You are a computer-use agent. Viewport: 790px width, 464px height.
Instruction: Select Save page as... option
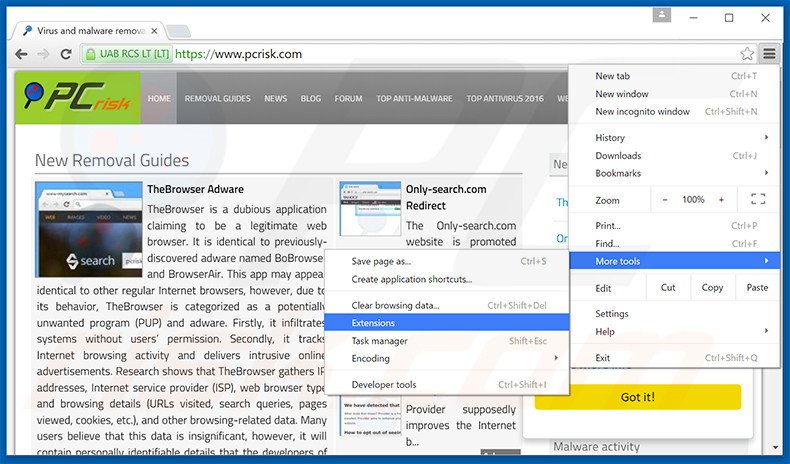pos(447,261)
